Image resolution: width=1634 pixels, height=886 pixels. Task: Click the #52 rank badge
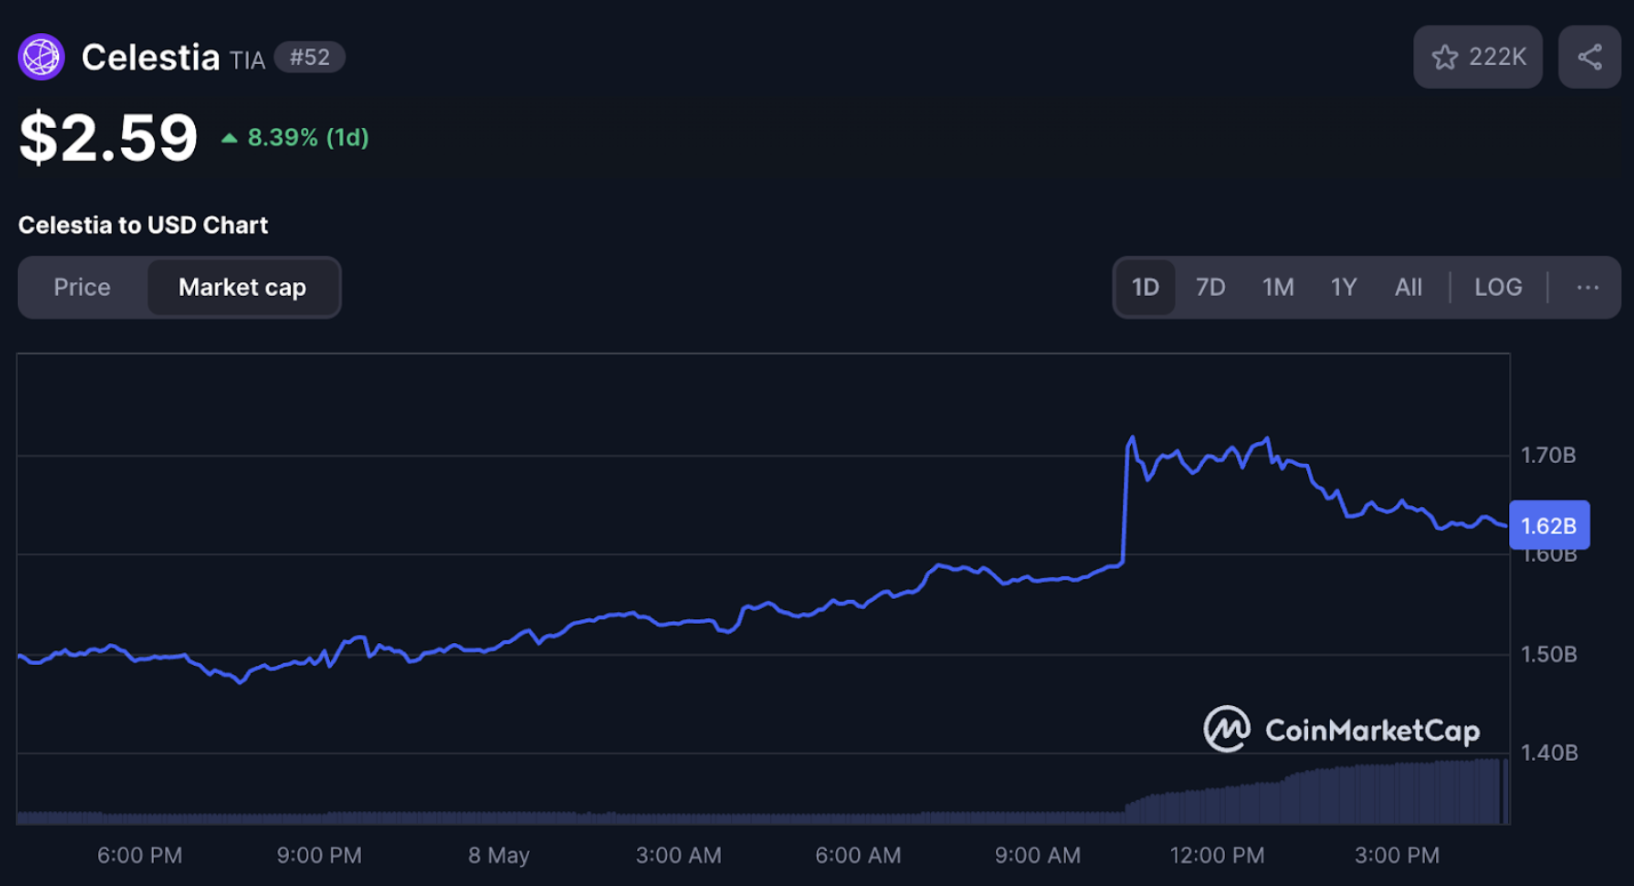310,57
